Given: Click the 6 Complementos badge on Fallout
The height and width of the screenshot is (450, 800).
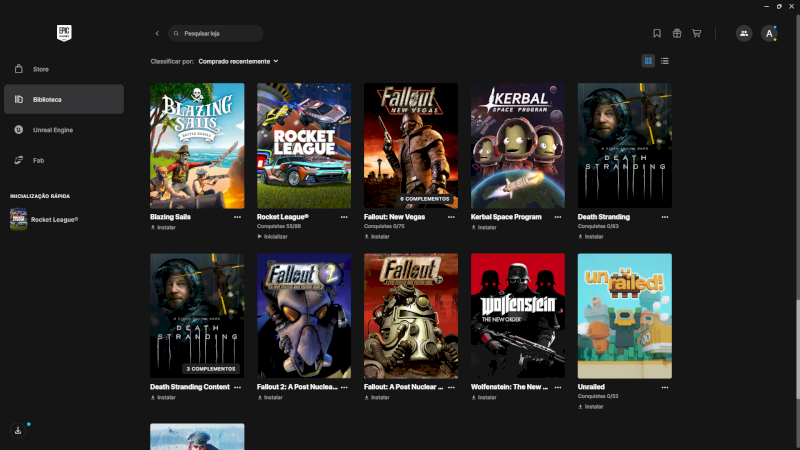Looking at the screenshot, I should (424, 199).
